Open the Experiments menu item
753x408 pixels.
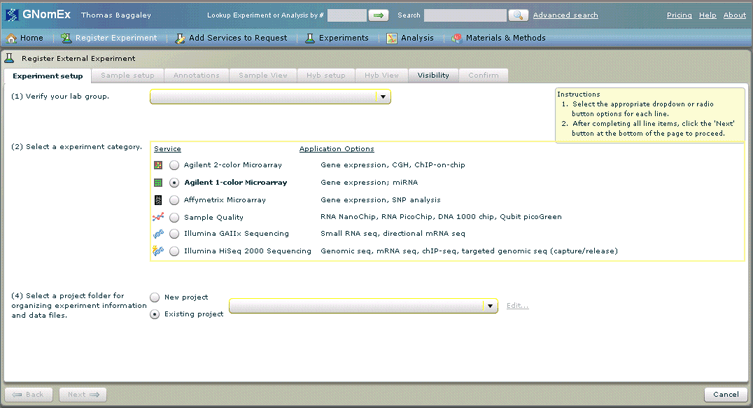[337, 38]
